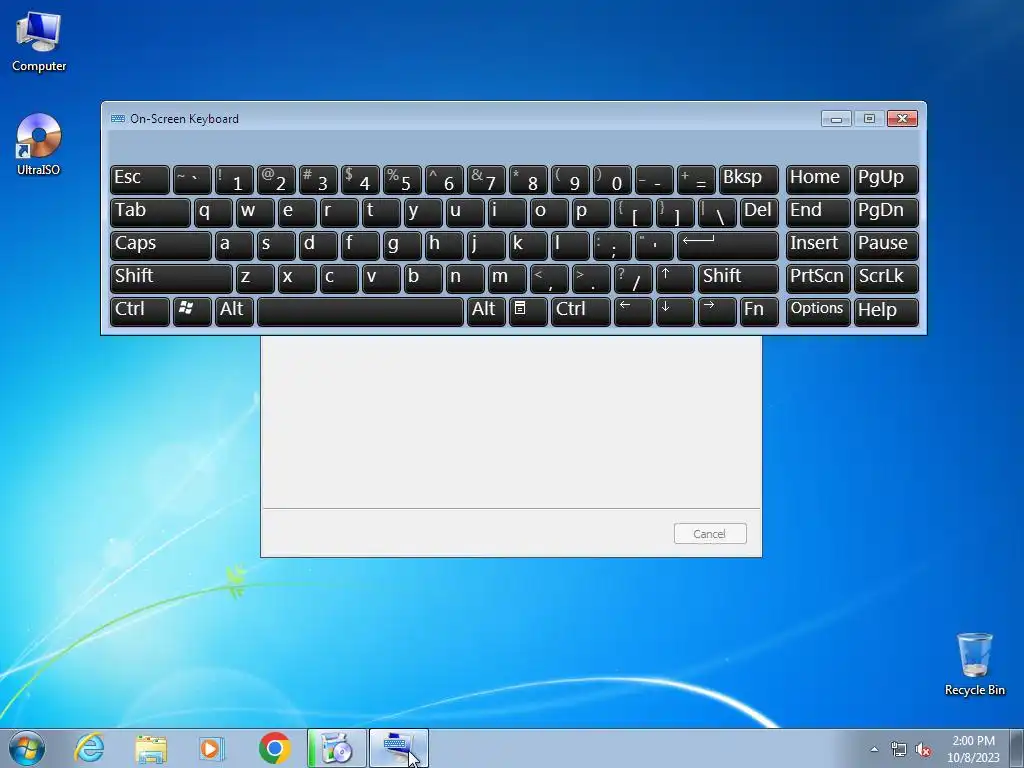
Task: Open keyboard Options
Action: coord(818,311)
